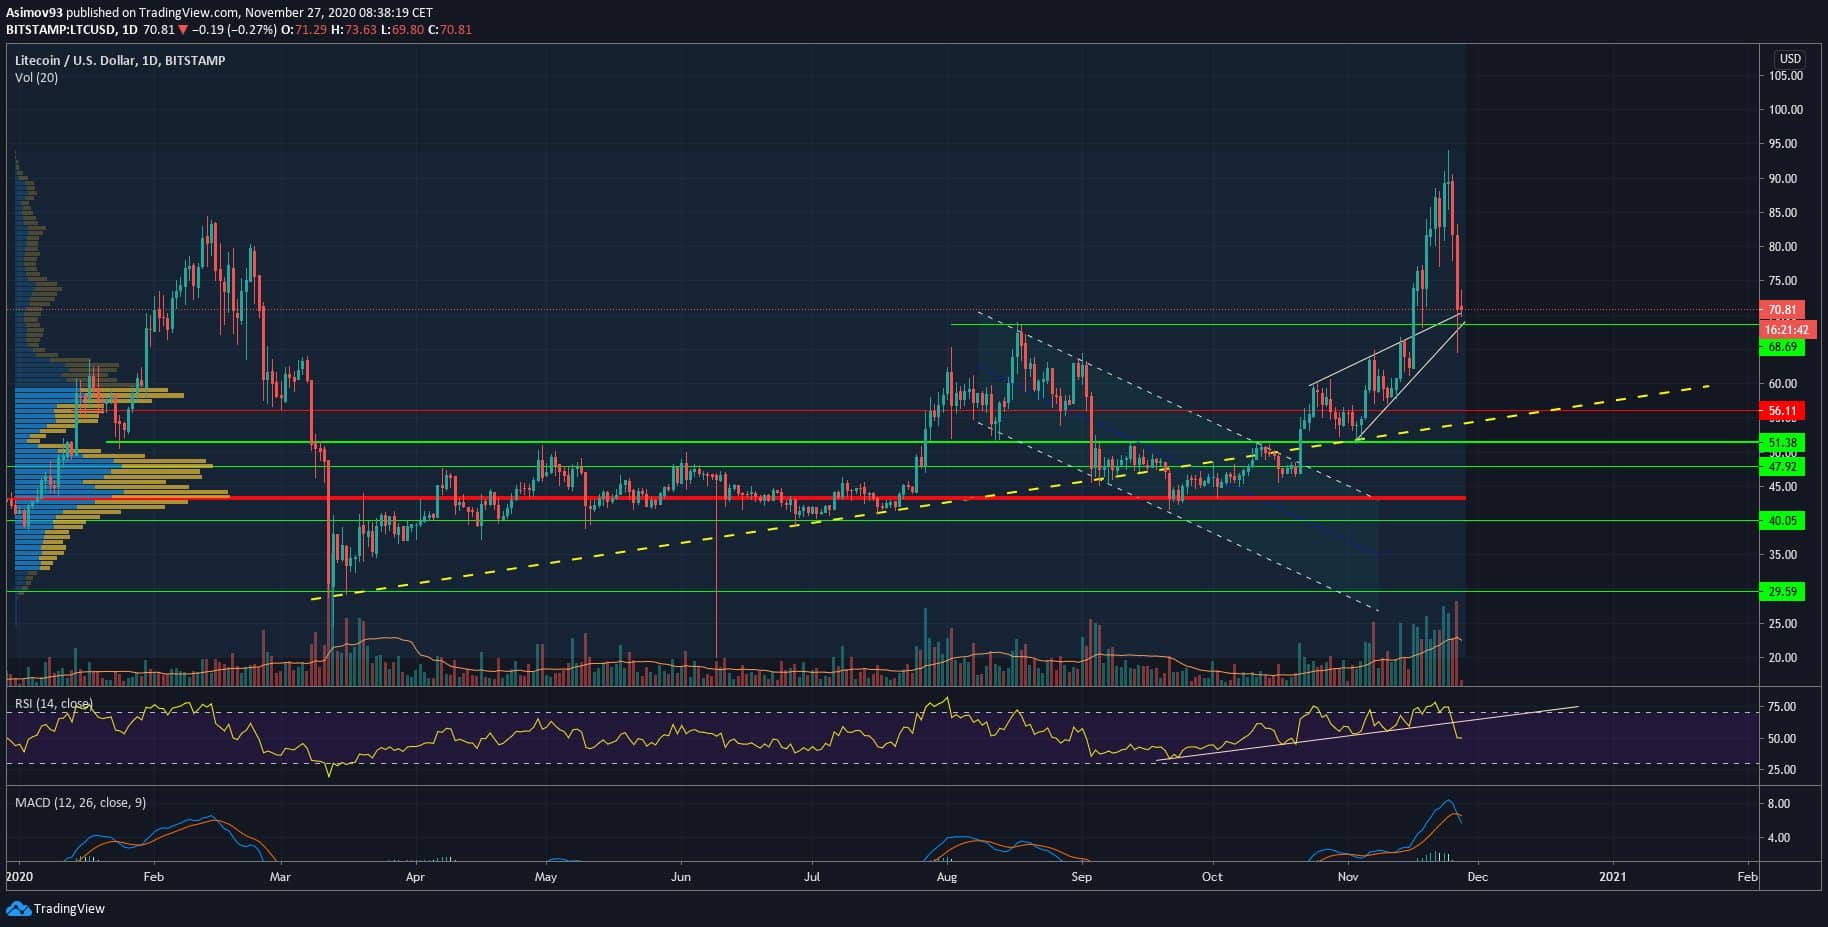Screen dimensions: 1828x927
Task: Click the 16:21:42 candle countdown timer
Action: (1786, 329)
